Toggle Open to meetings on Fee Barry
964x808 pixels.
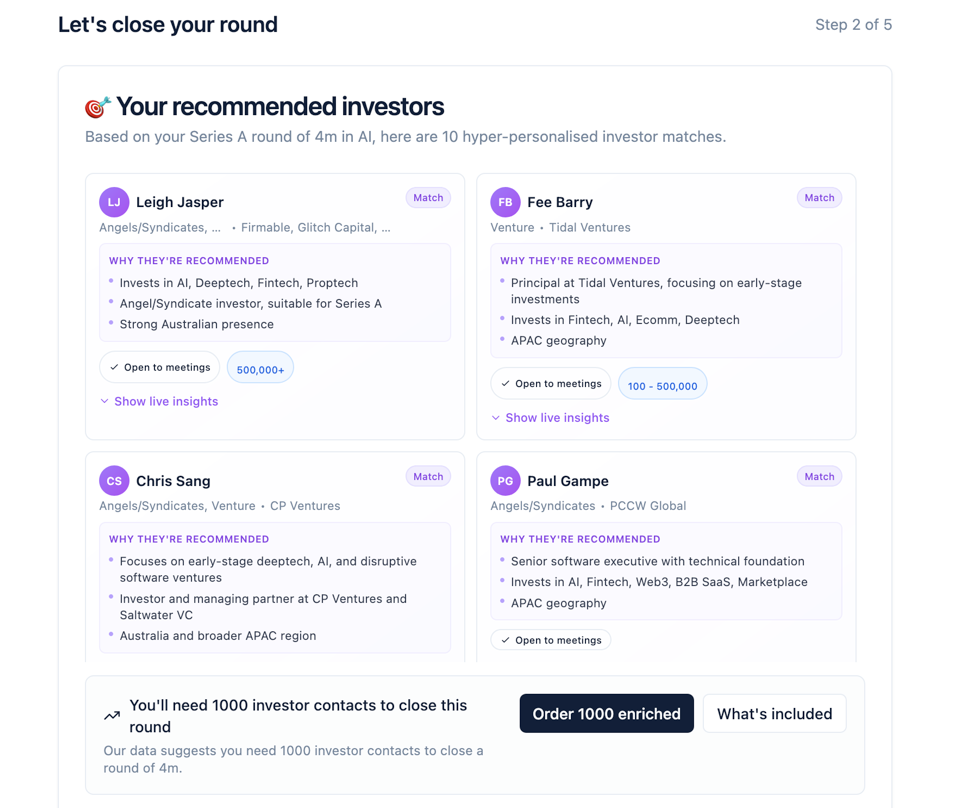pyautogui.click(x=551, y=383)
